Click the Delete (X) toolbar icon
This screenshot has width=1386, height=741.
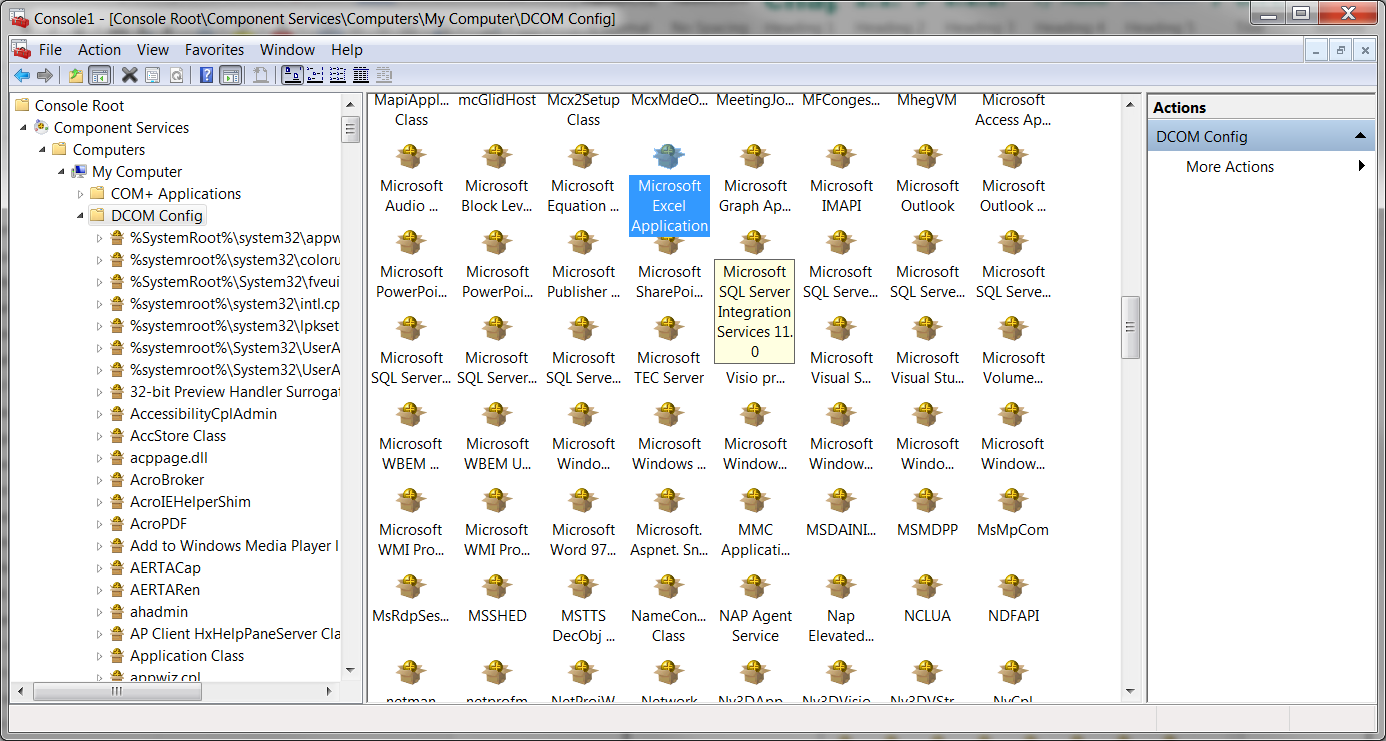coord(130,75)
